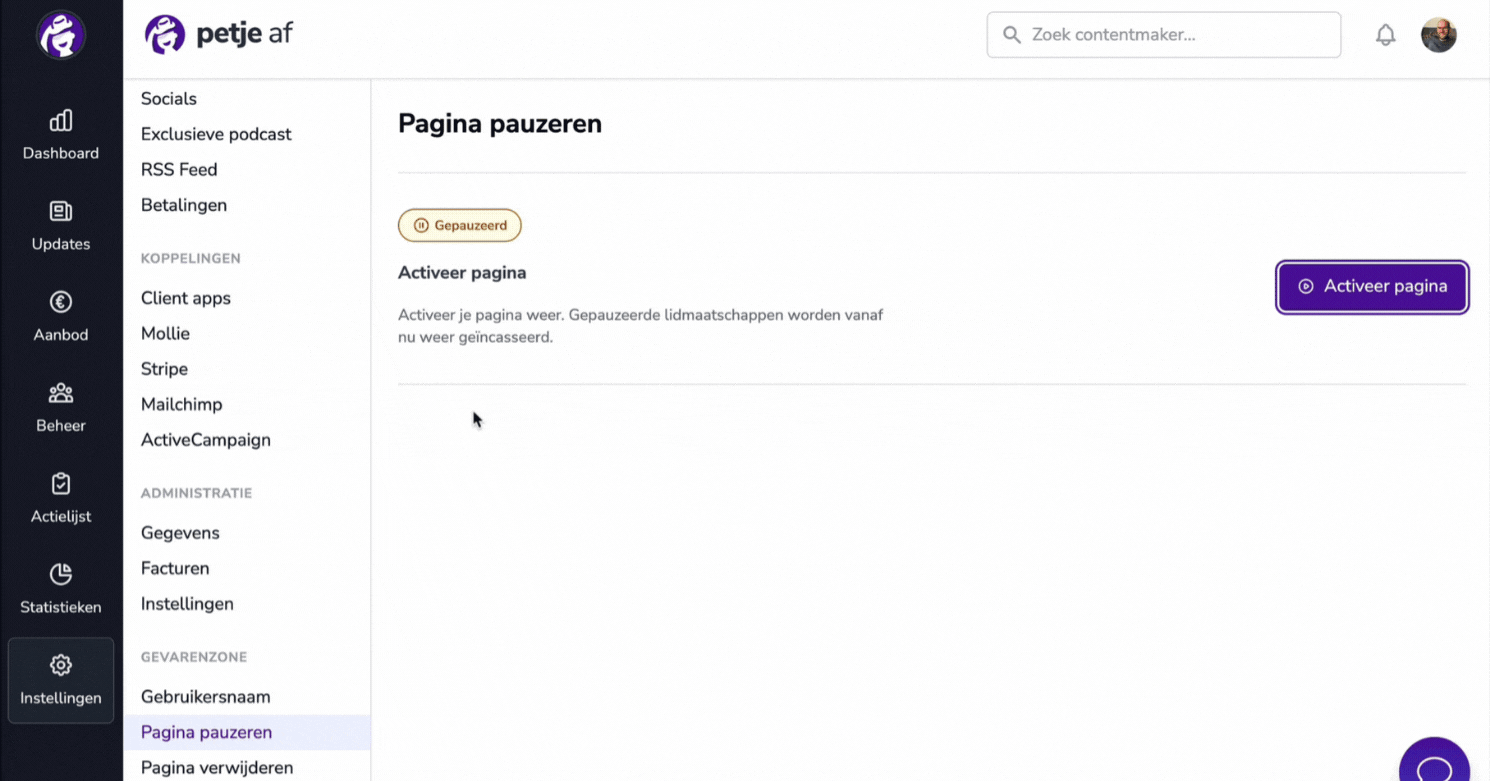Viewport: 1490px width, 782px height.
Task: Open the Actielijst checklist icon
Action: (61, 484)
